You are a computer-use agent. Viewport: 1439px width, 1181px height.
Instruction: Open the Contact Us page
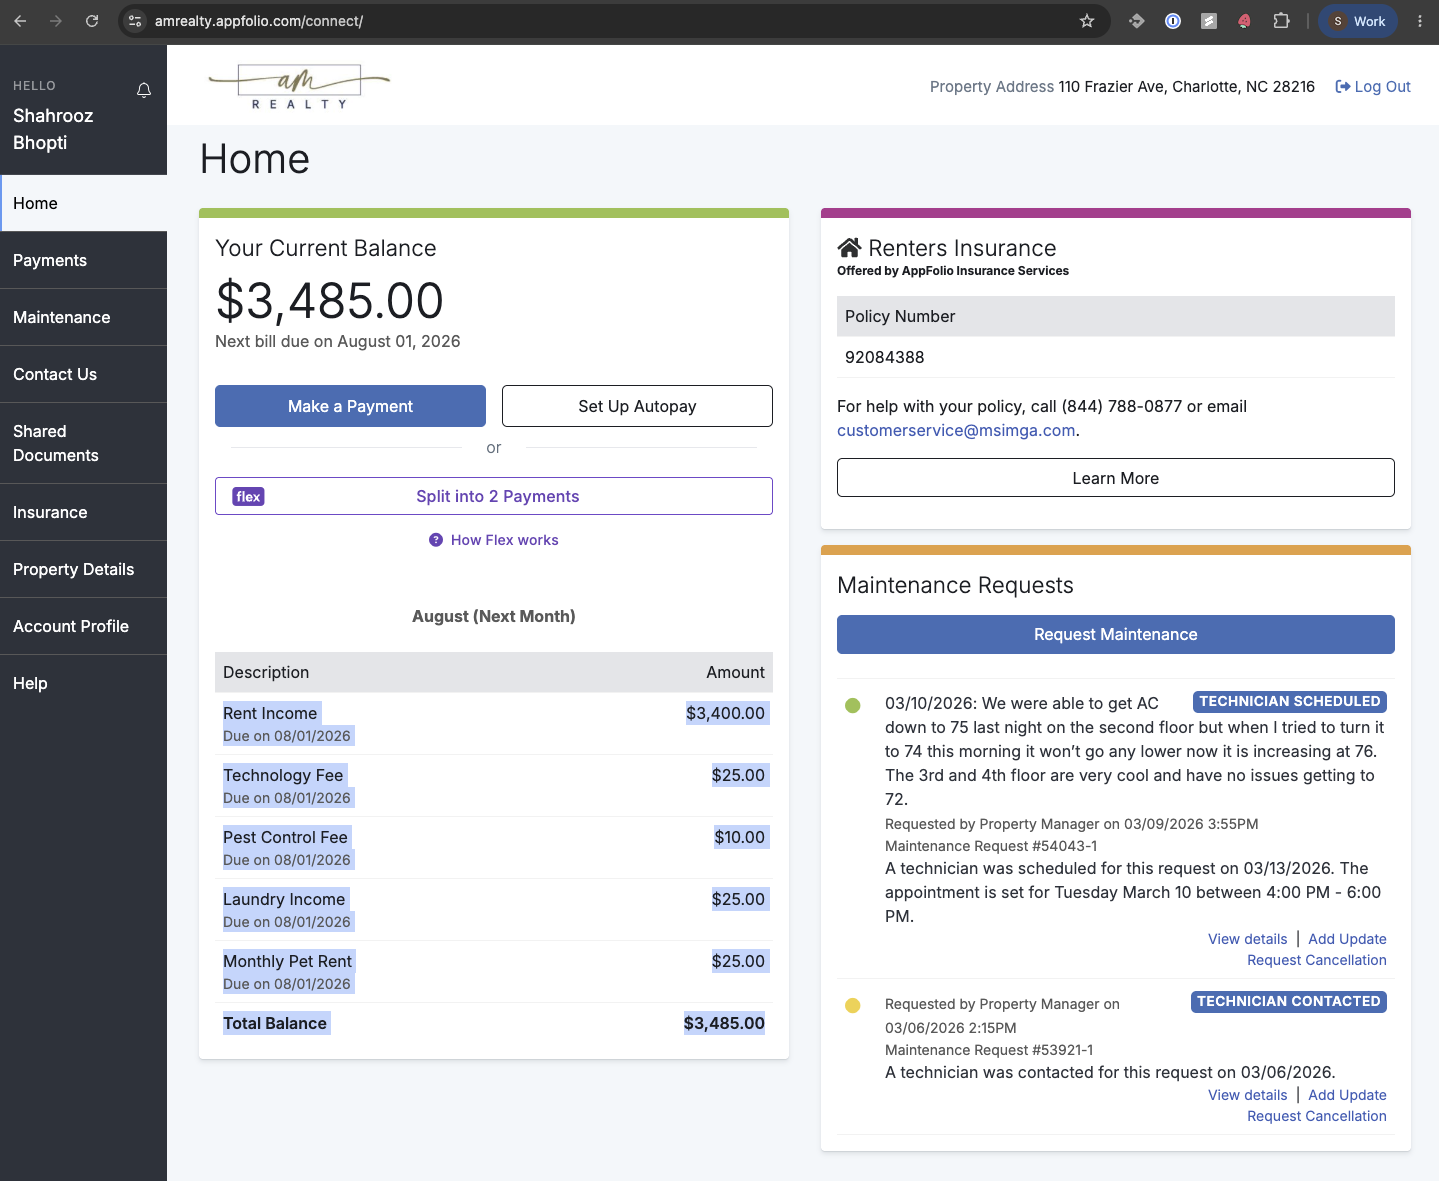(x=84, y=374)
